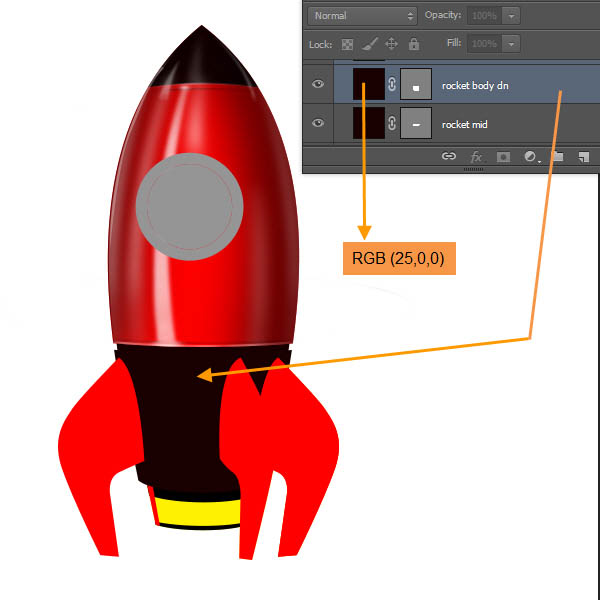Click the lock all padlock icon
Viewport: 600px width, 600px height.
[413, 44]
